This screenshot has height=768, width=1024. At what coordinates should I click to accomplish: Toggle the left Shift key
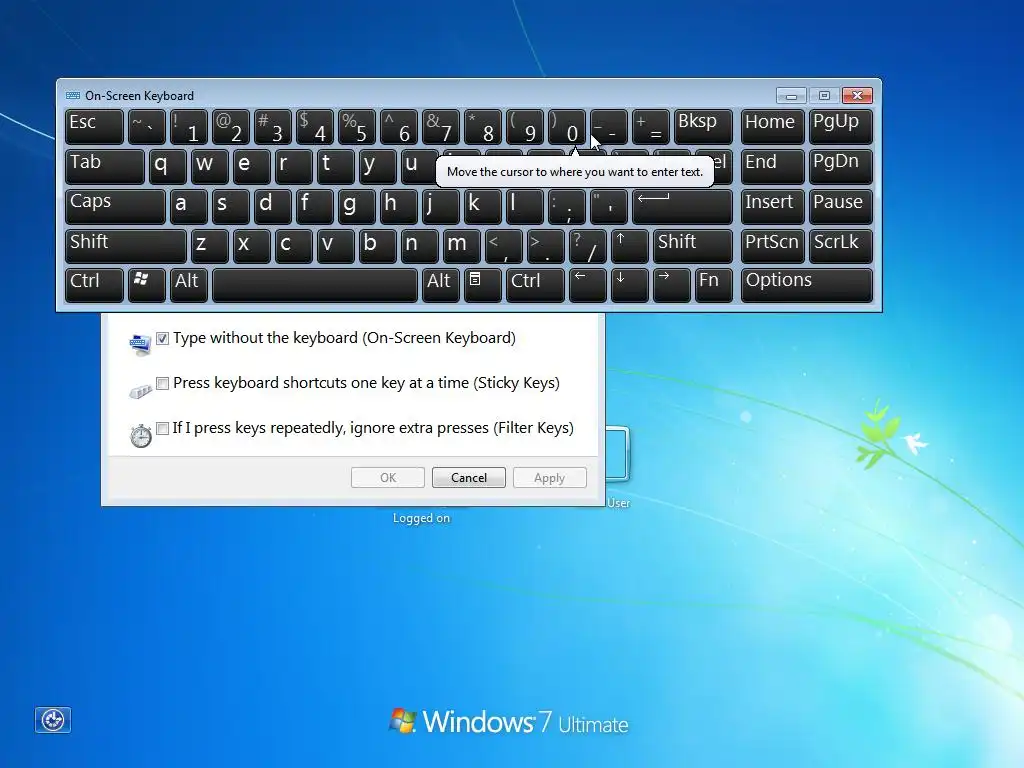pos(126,246)
